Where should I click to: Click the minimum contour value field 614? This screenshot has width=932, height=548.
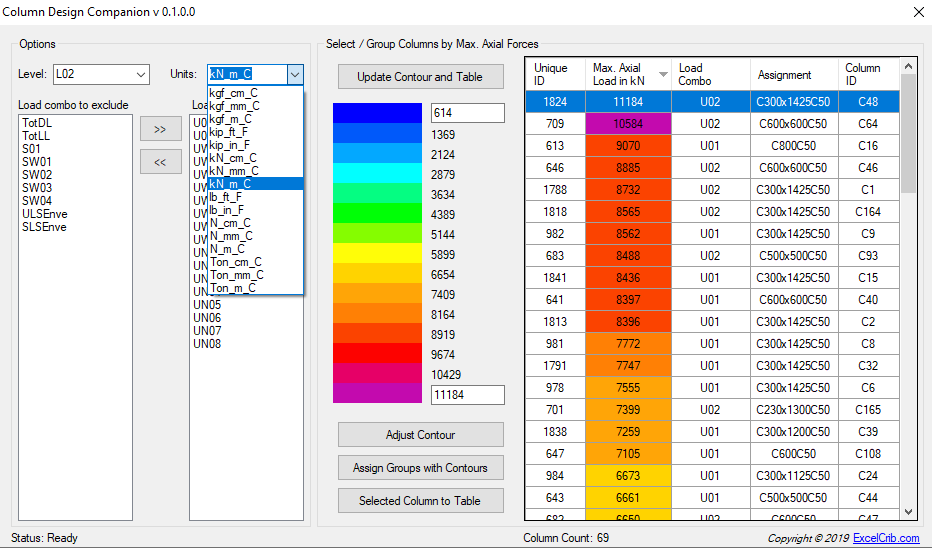point(467,113)
